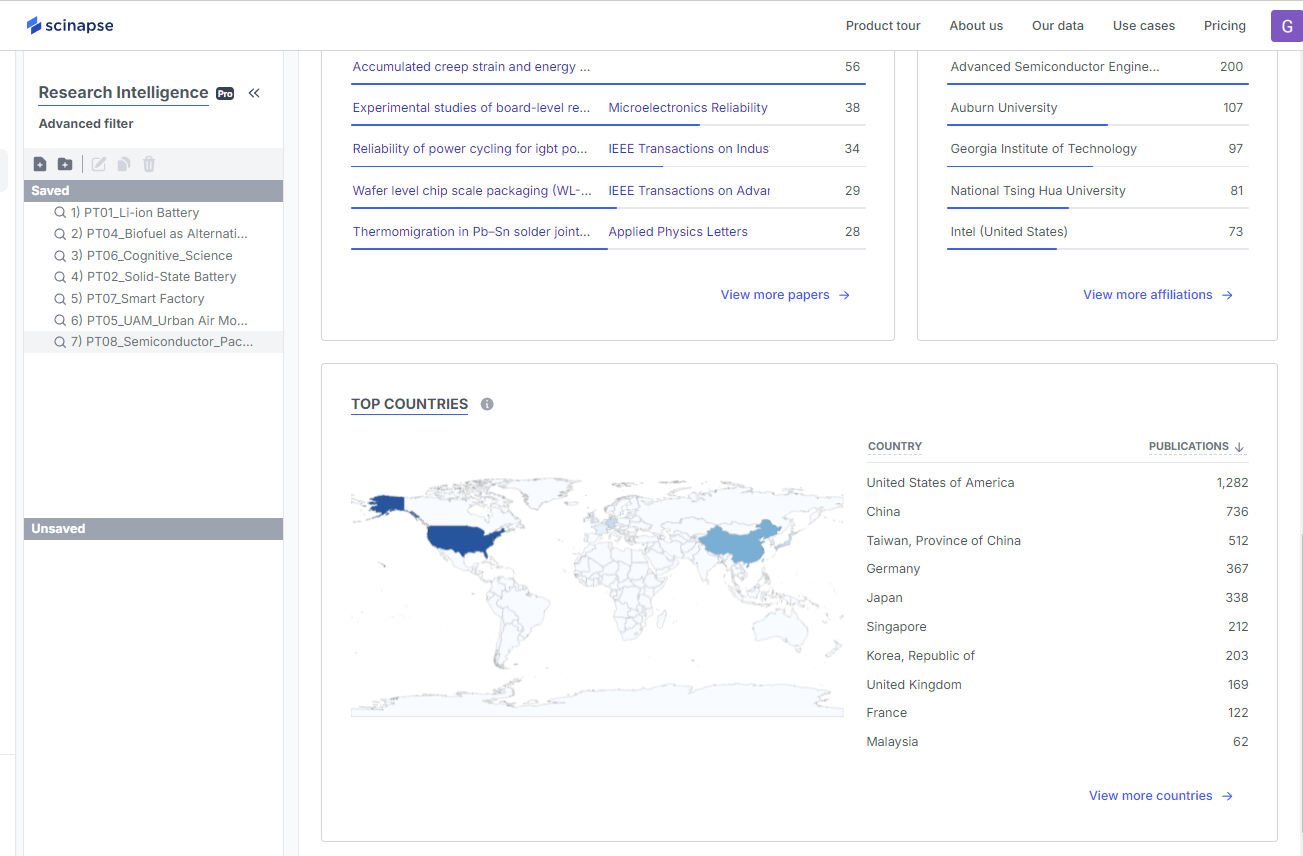Click the 1,282 publications count
The image size is (1303, 856).
[1233, 483]
